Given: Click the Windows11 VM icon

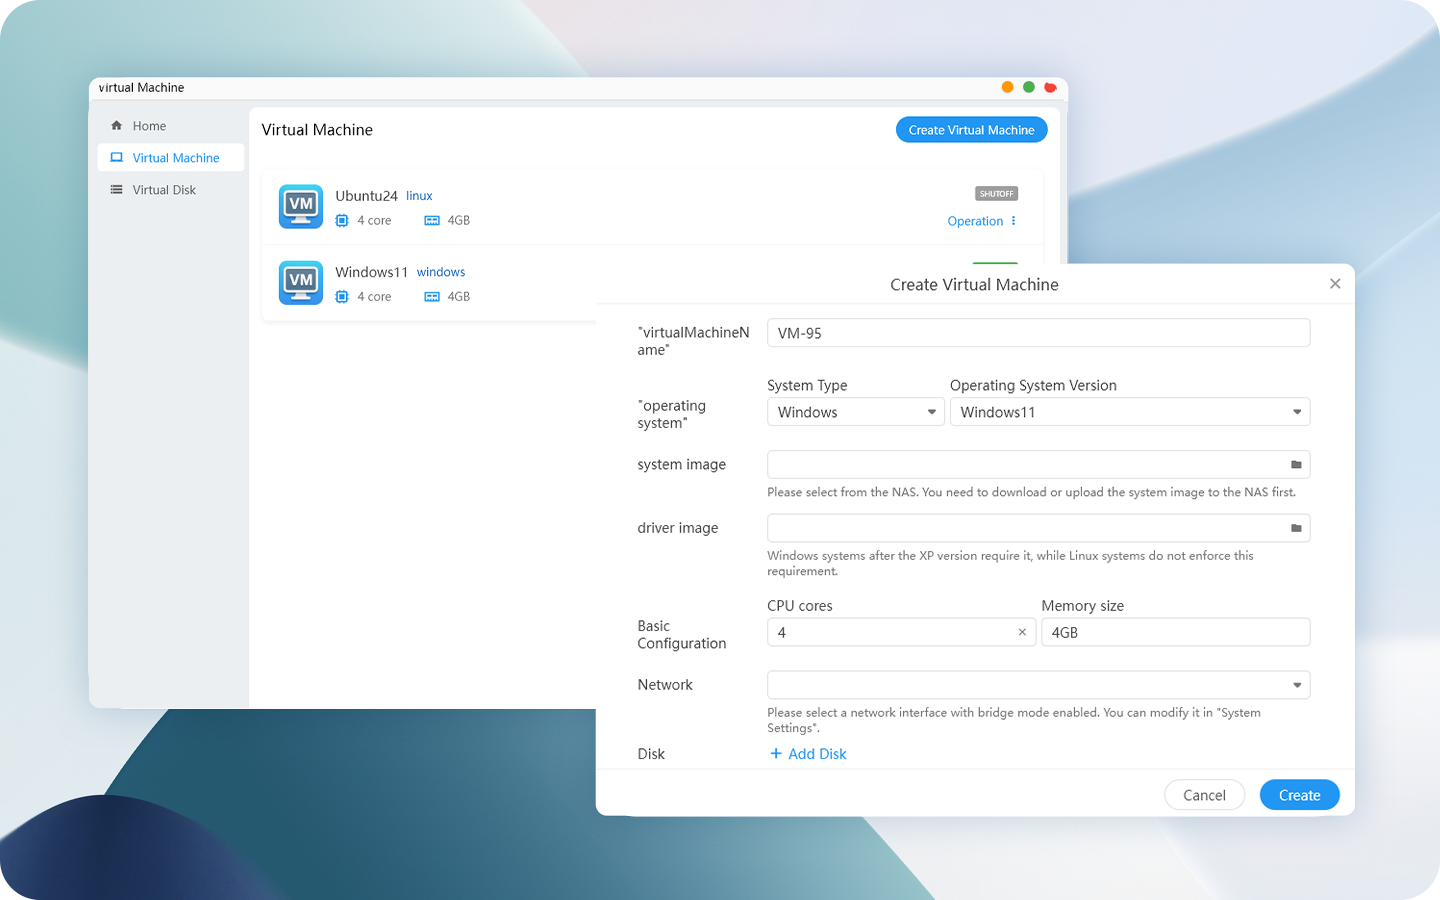Looking at the screenshot, I should point(301,283).
